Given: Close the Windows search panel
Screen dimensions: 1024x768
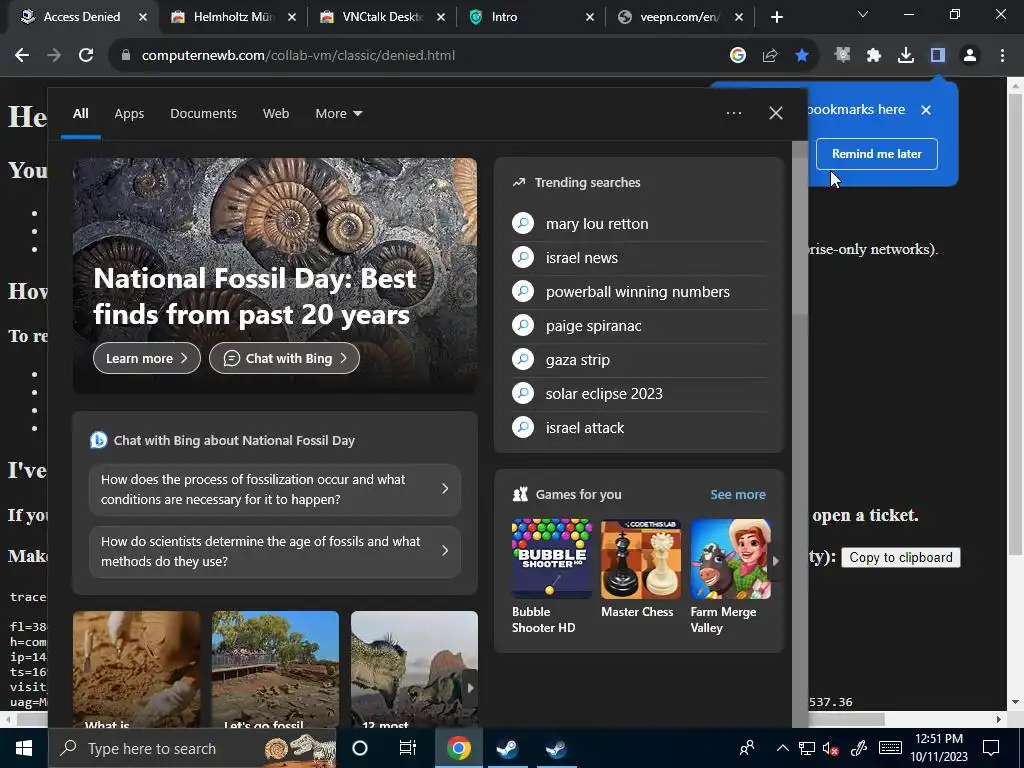Looking at the screenshot, I should pyautogui.click(x=776, y=113).
